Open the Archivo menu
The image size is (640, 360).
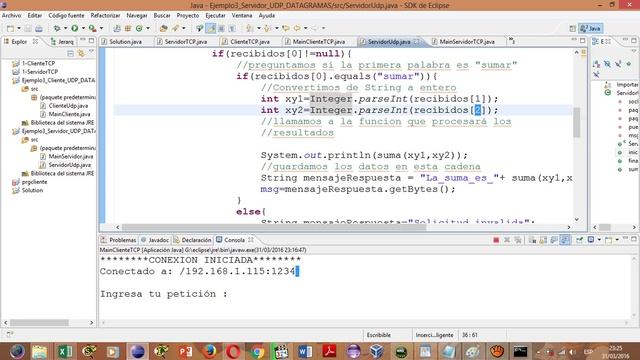pyautogui.click(x=11, y=16)
